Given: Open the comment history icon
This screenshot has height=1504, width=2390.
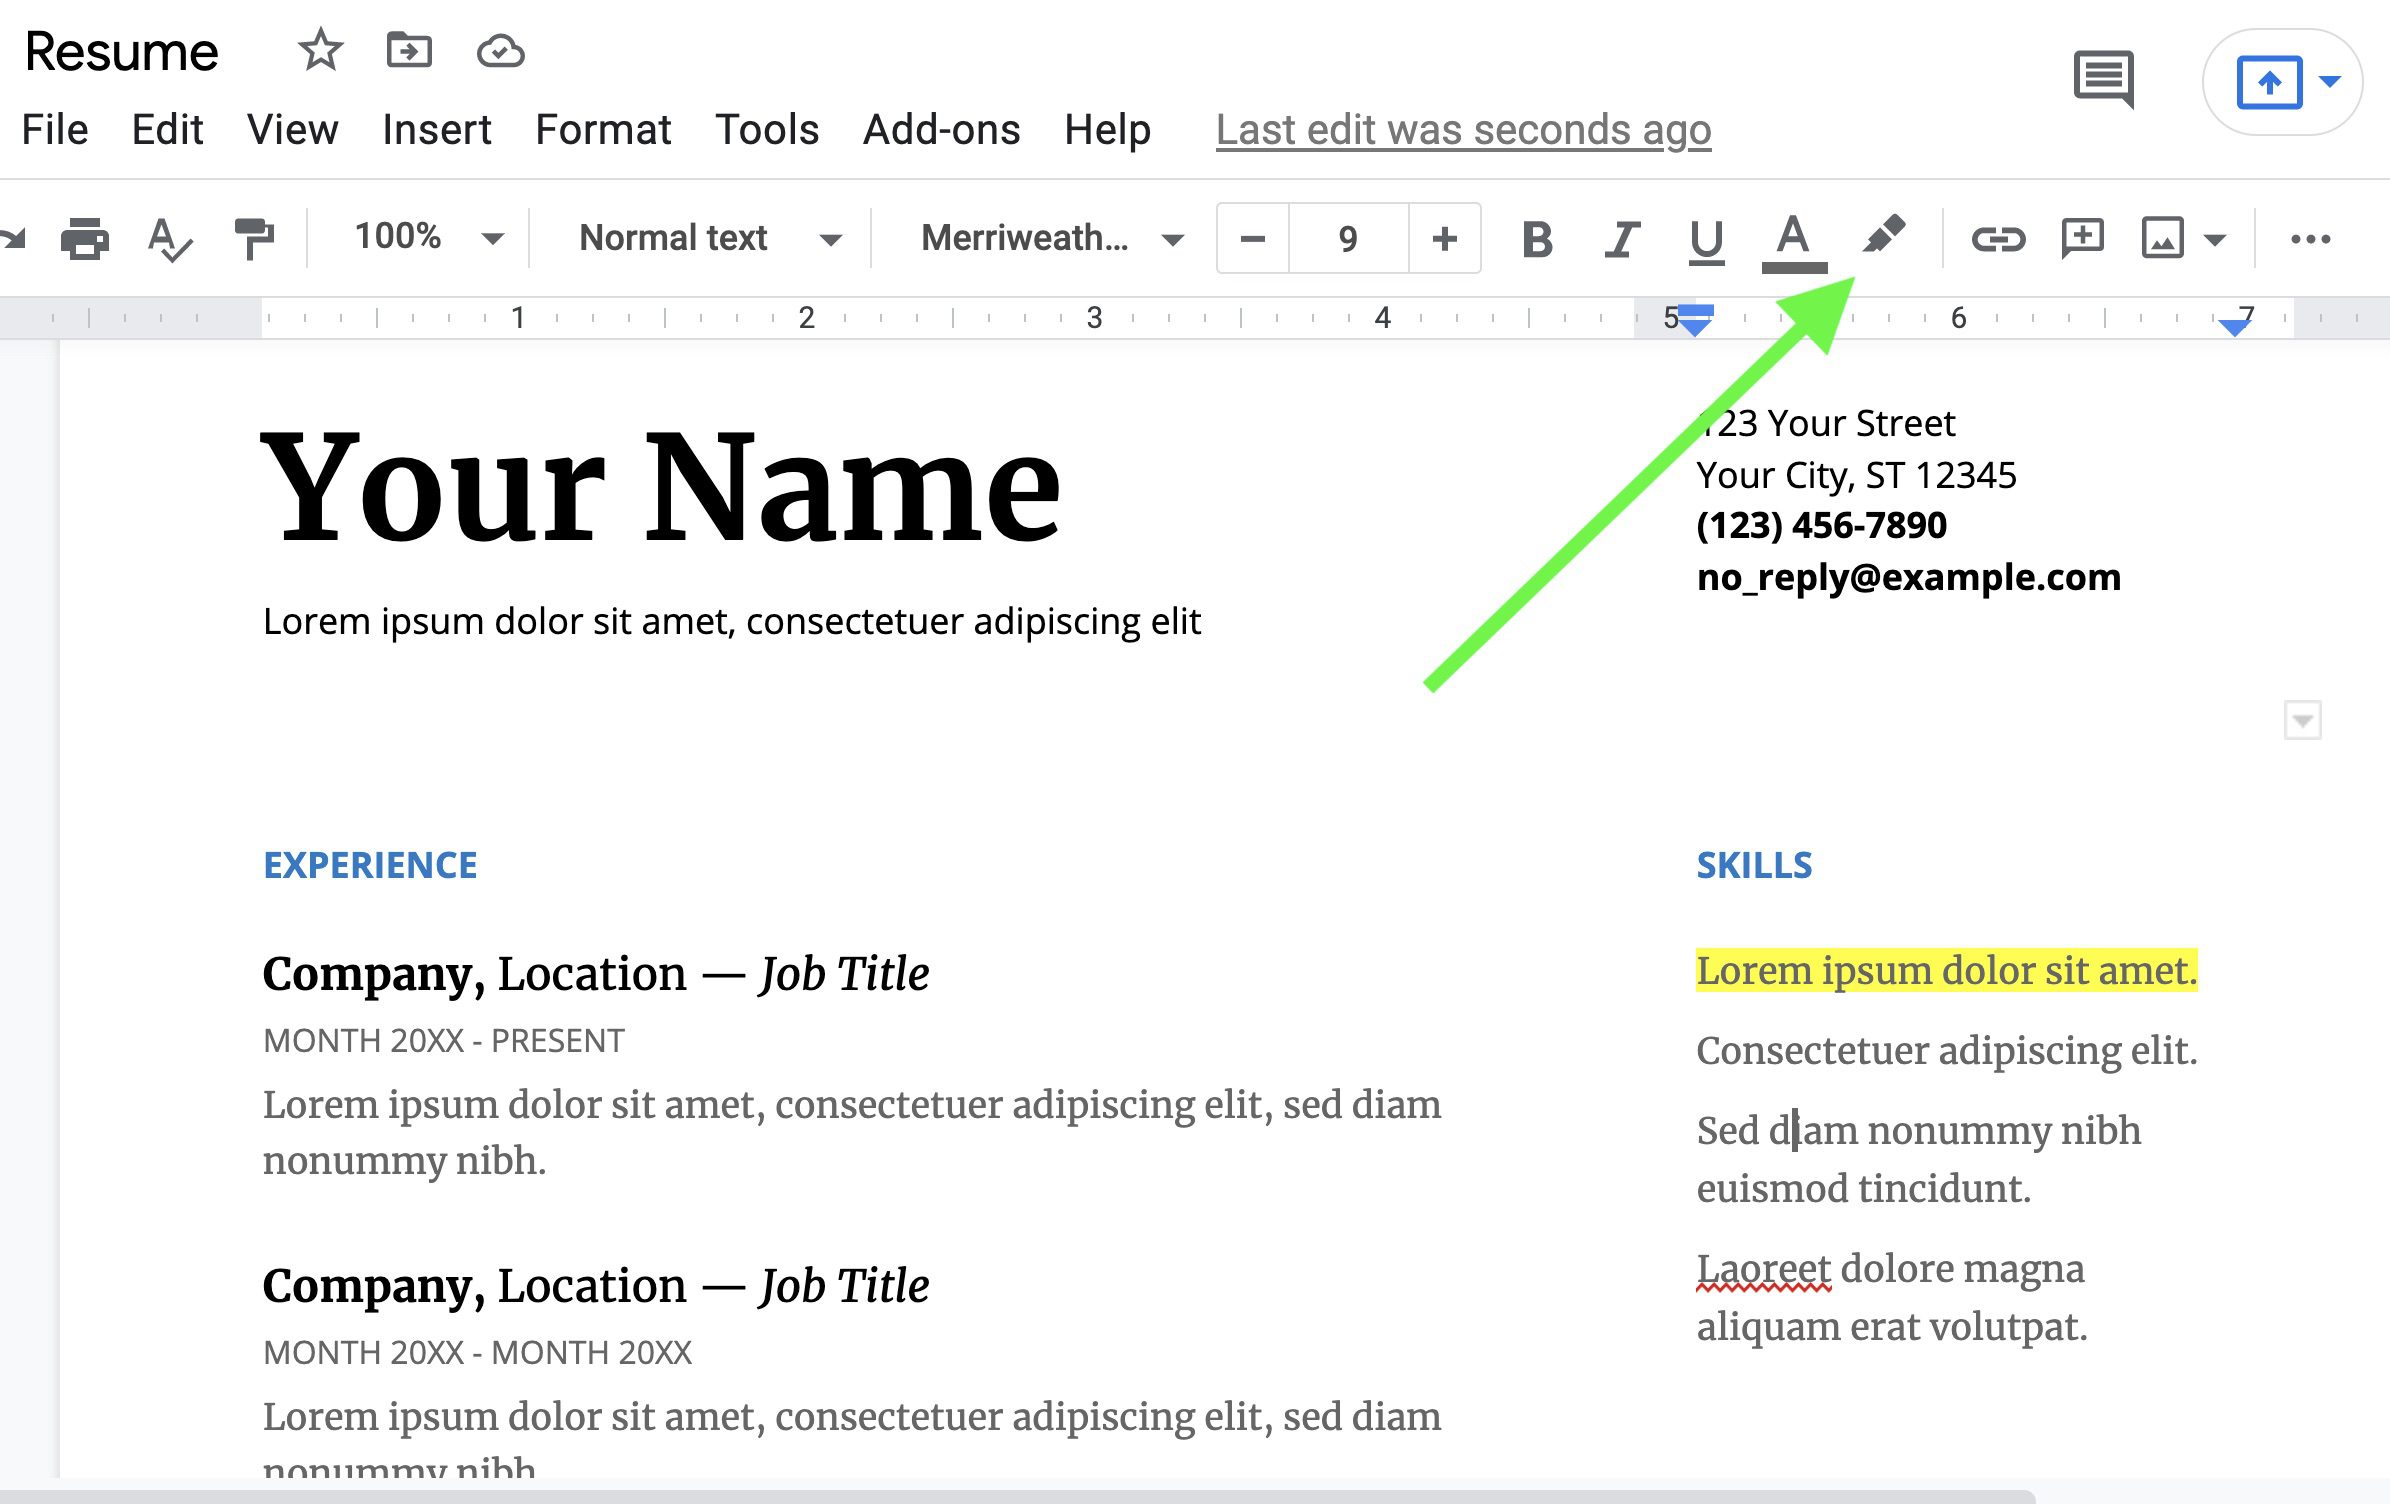Looking at the screenshot, I should coord(2104,79).
